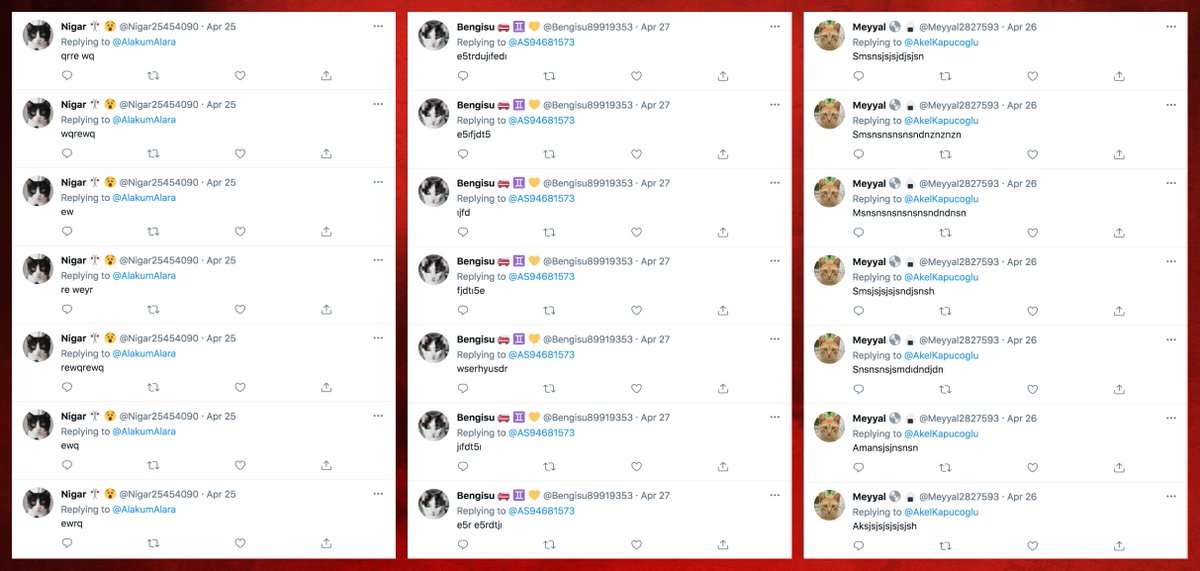Viewport: 1200px width, 571px height.
Task: Reply to Meyyal's tweet 'Amansjsjnsnsn'
Action: coord(859,467)
